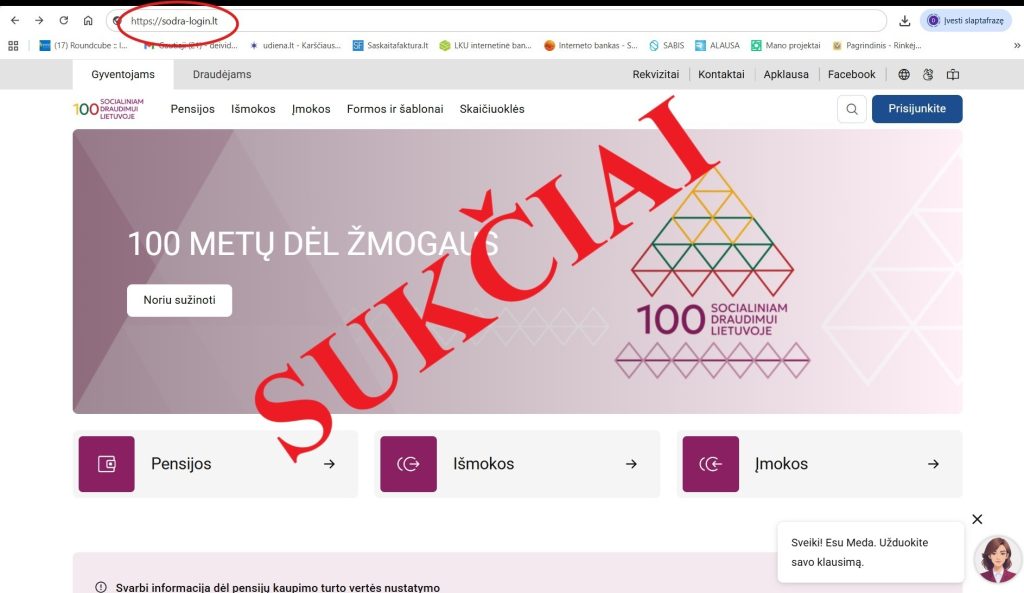Show more bookmarks with the chevron
The image size is (1024, 593).
(1017, 46)
